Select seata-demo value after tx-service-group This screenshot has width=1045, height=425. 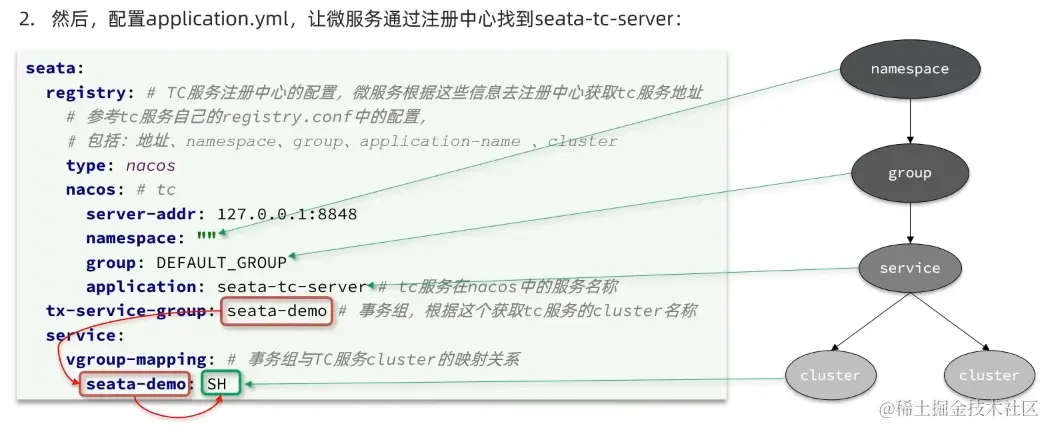pyautogui.click(x=277, y=311)
